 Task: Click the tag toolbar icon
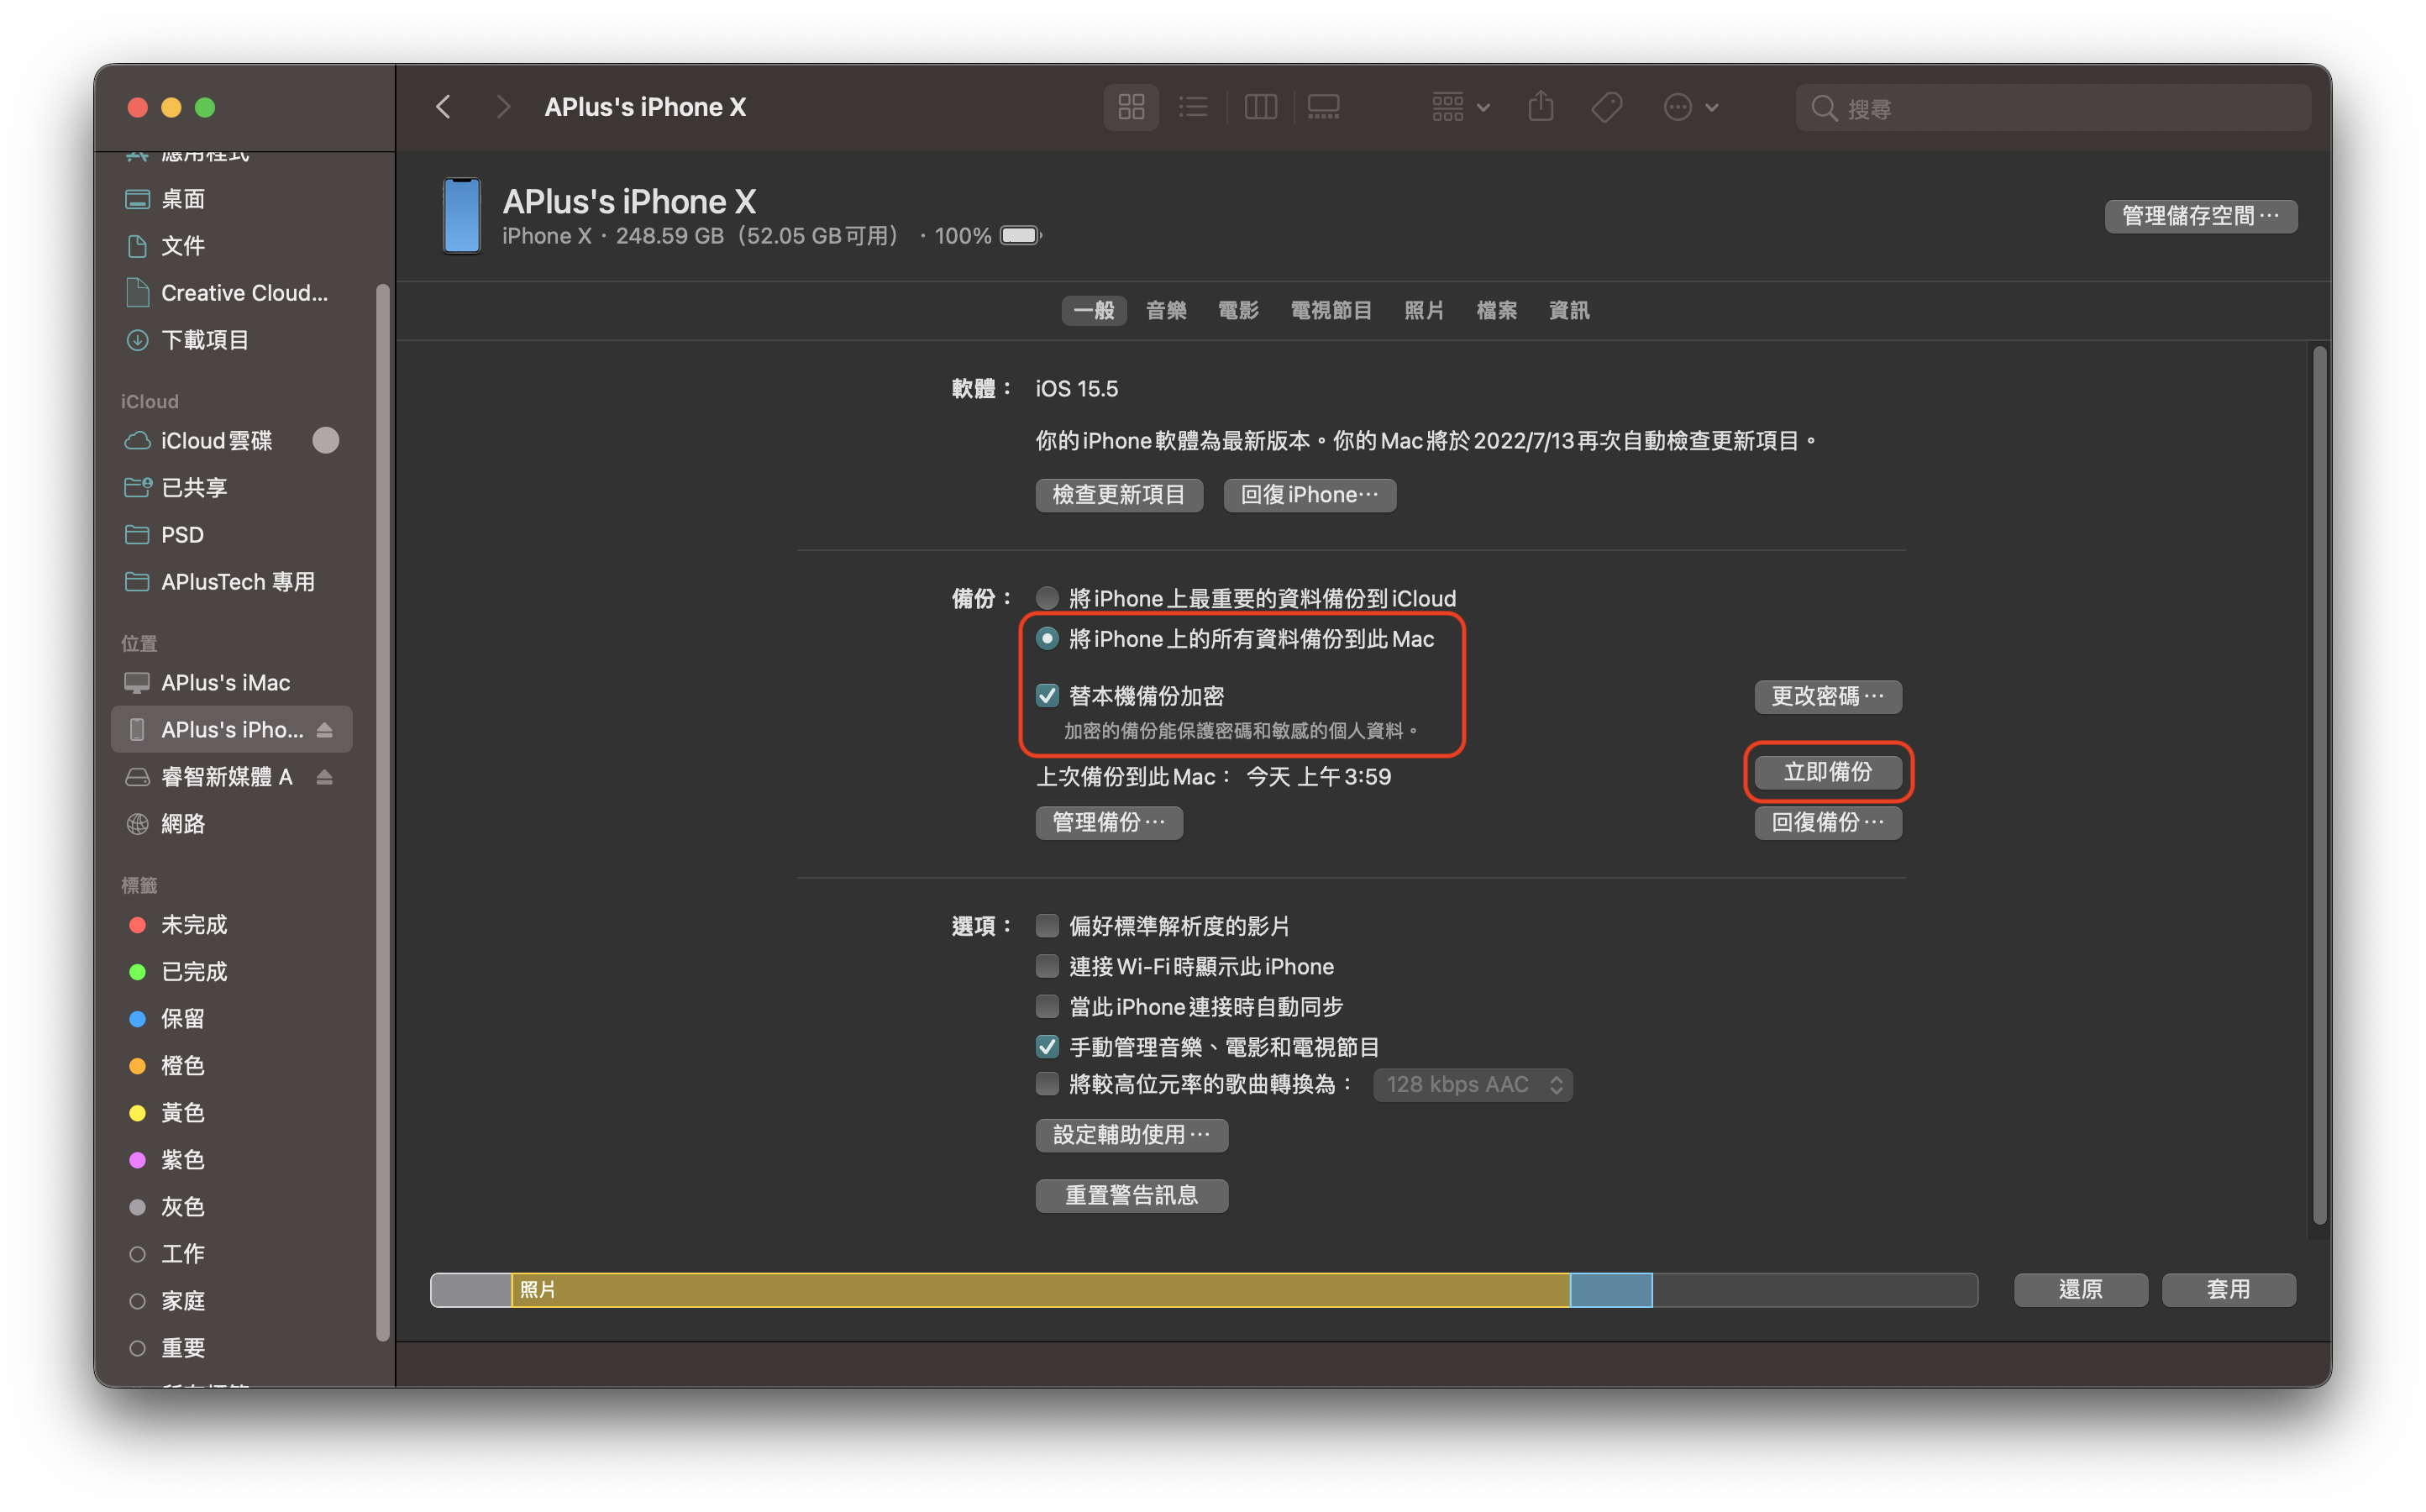(1607, 107)
